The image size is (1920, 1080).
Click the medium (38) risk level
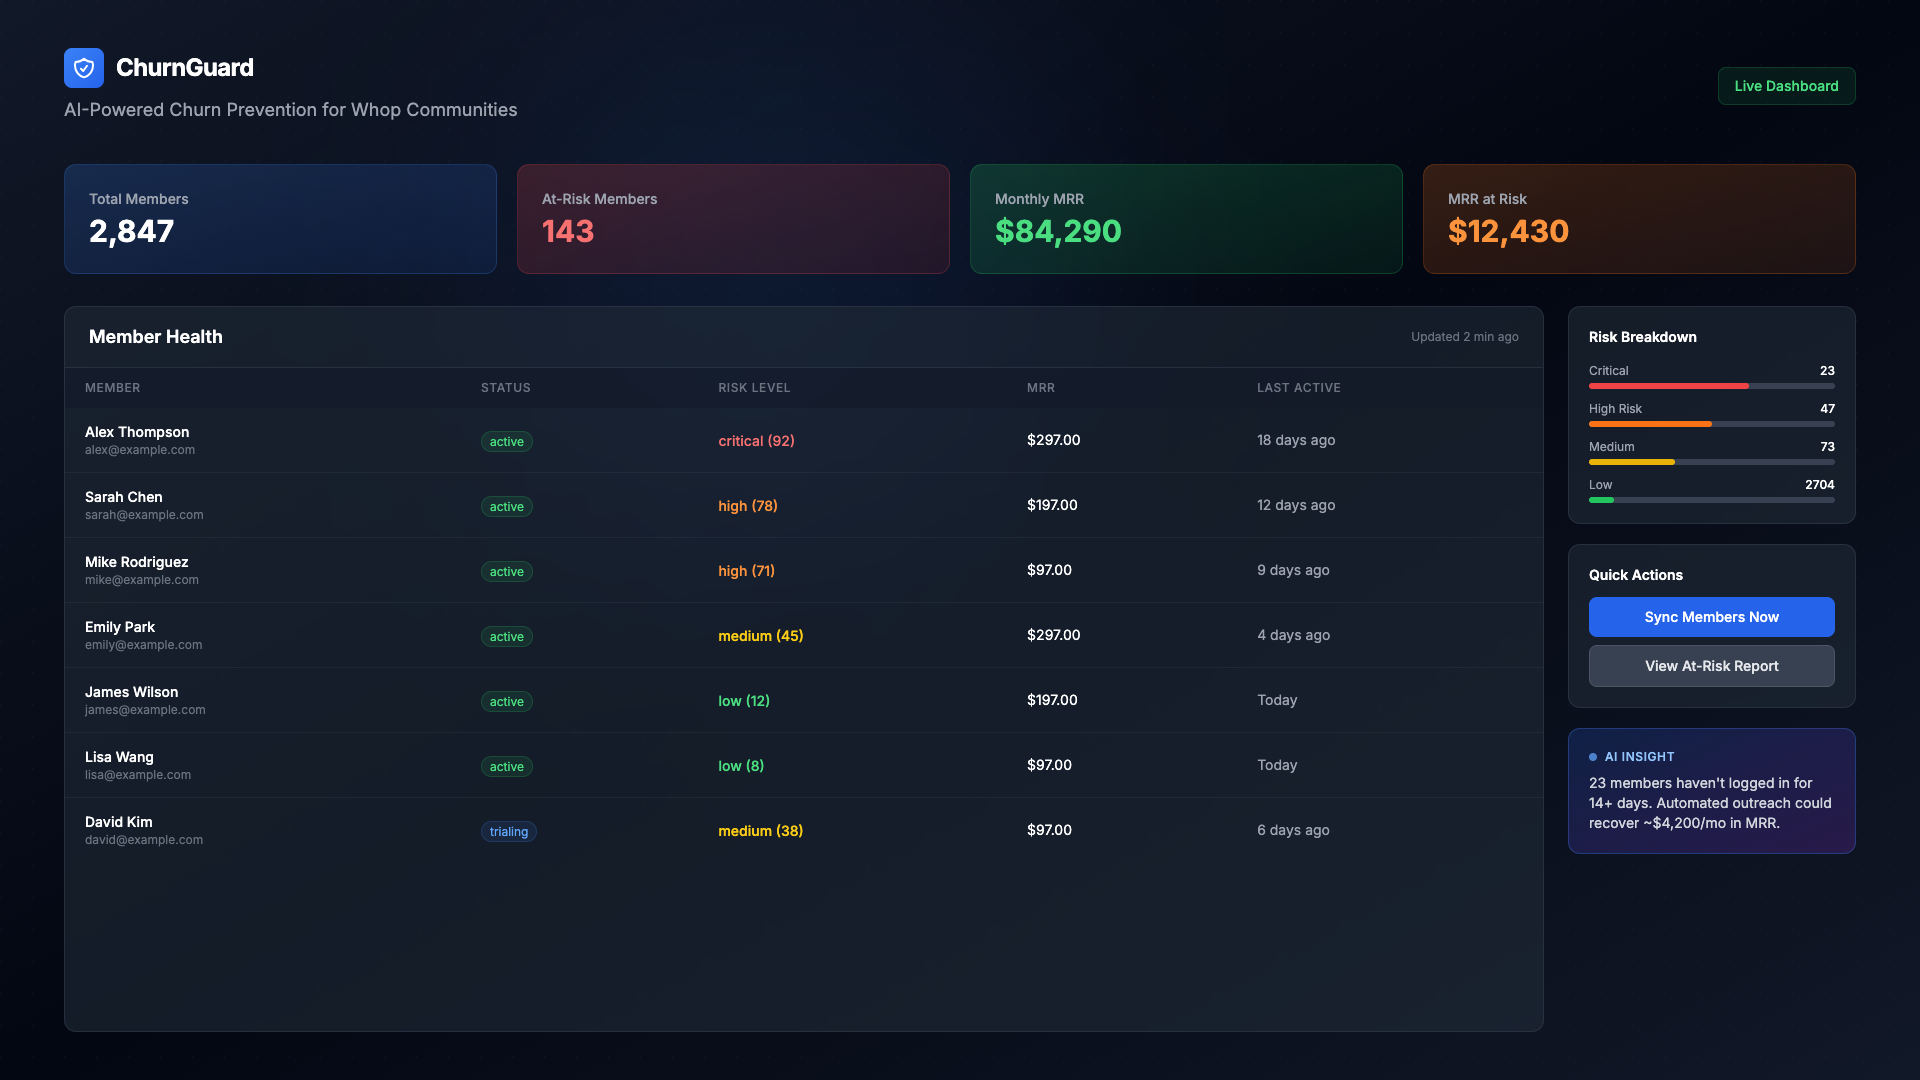click(760, 831)
